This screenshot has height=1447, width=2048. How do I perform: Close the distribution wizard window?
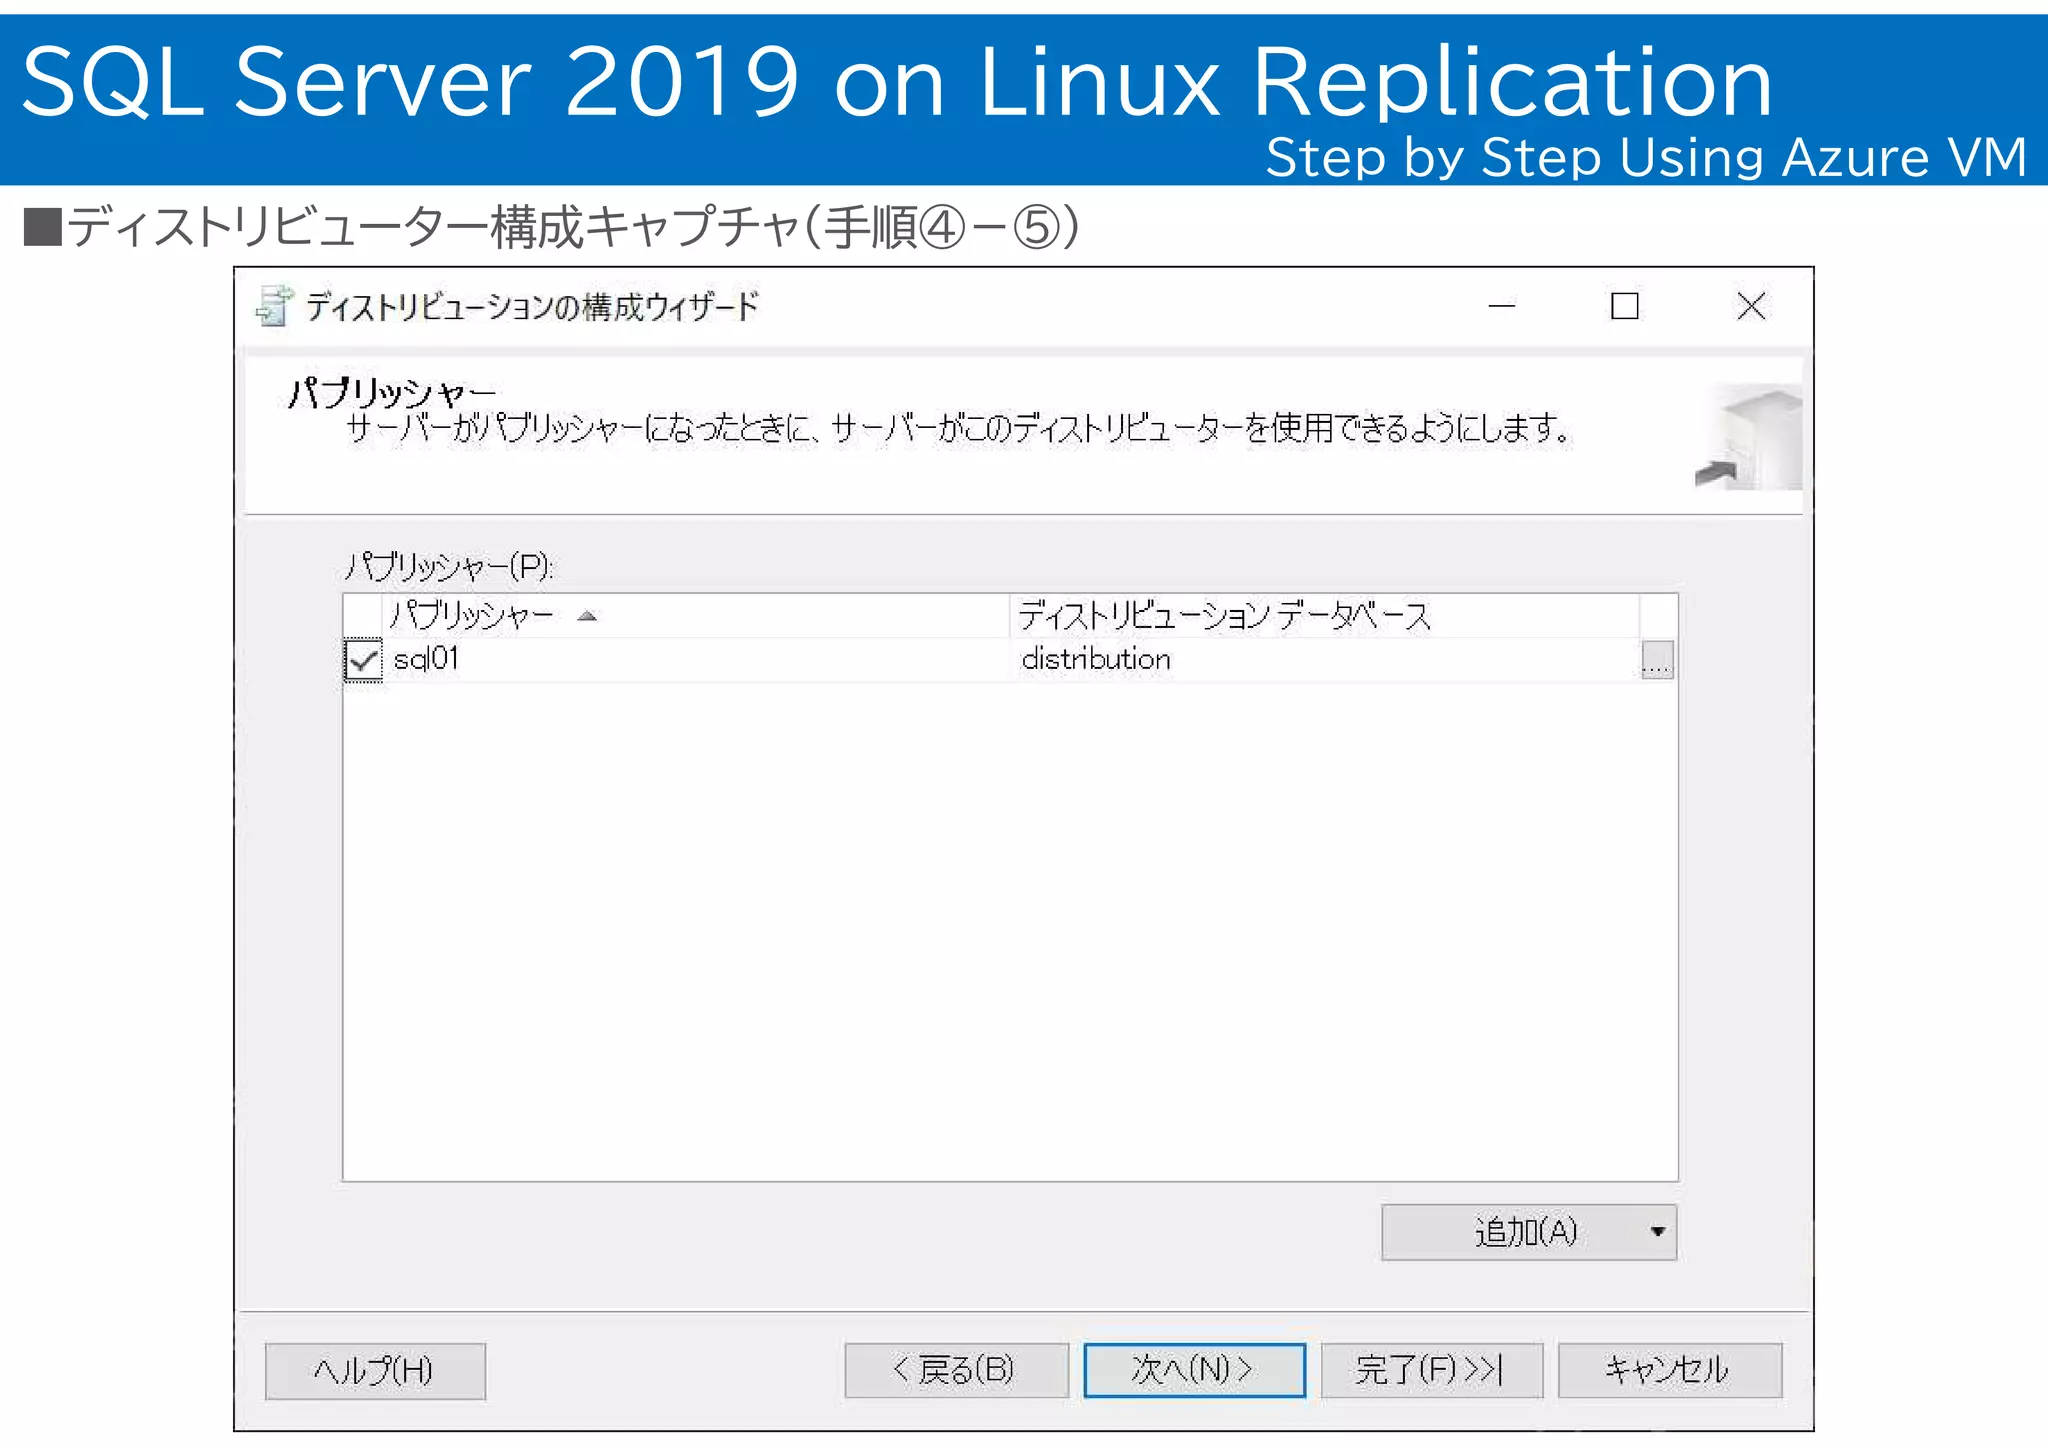pos(1751,306)
